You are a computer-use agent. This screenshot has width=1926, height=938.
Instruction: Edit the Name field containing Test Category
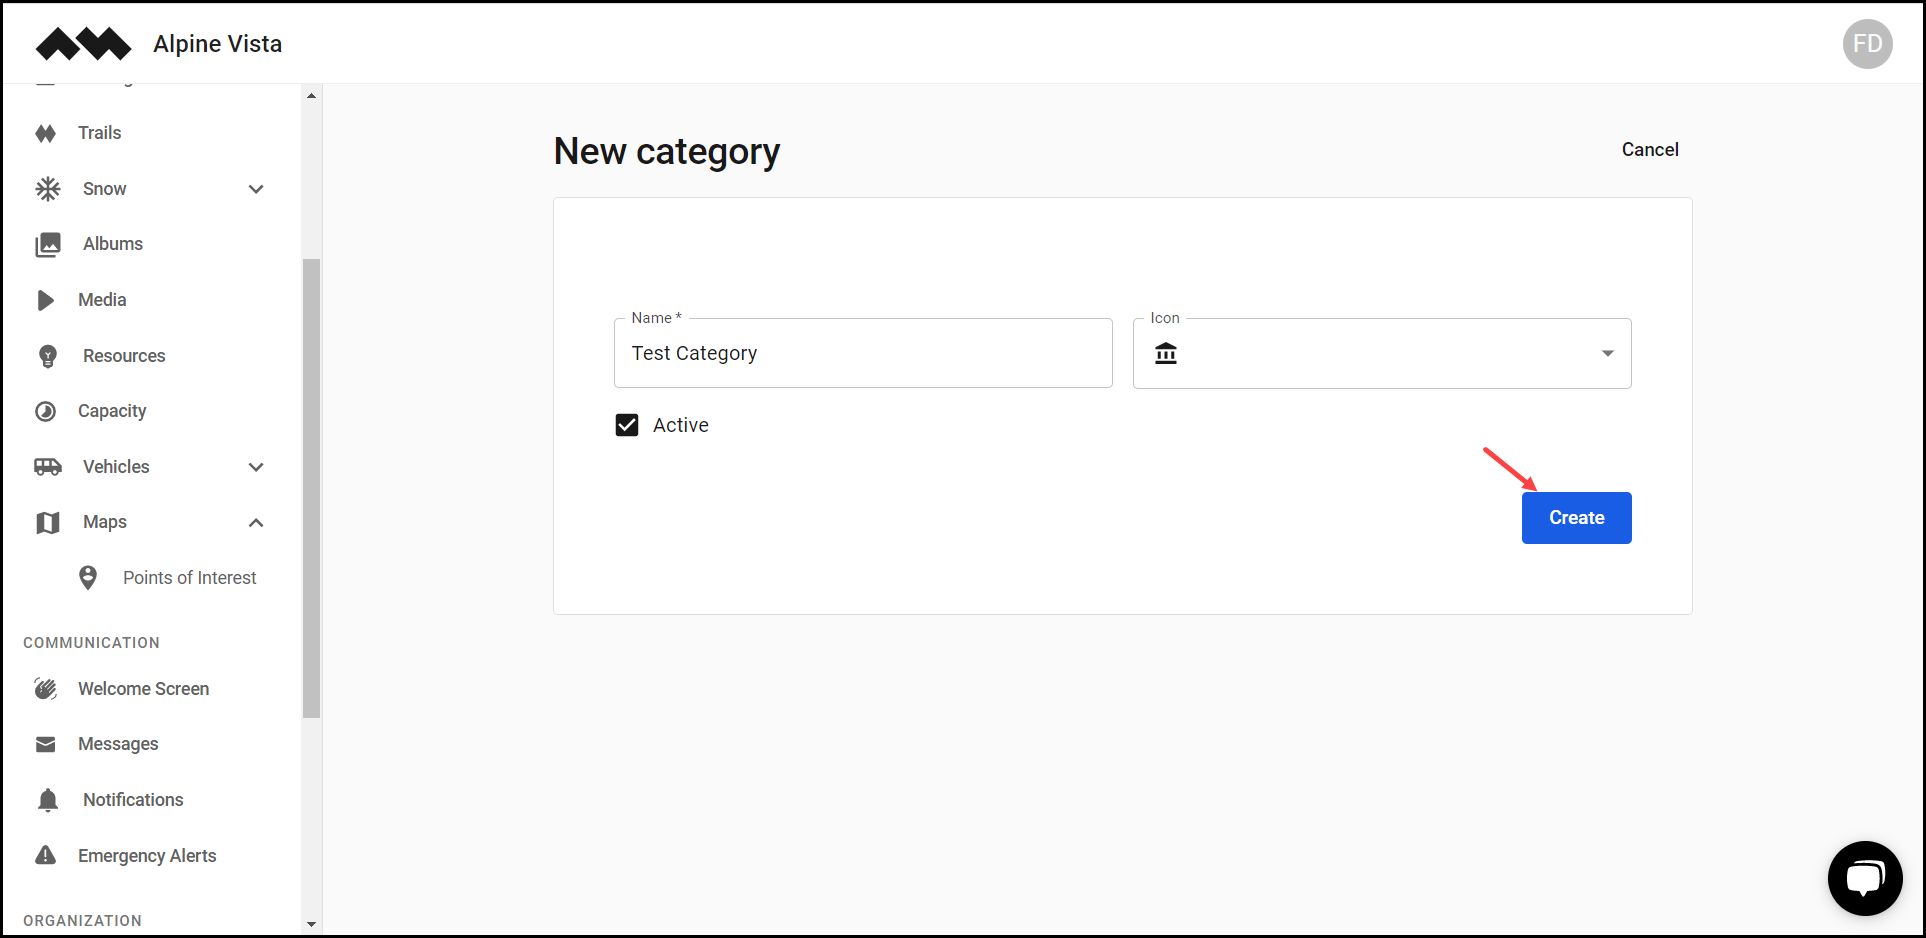[x=862, y=353]
